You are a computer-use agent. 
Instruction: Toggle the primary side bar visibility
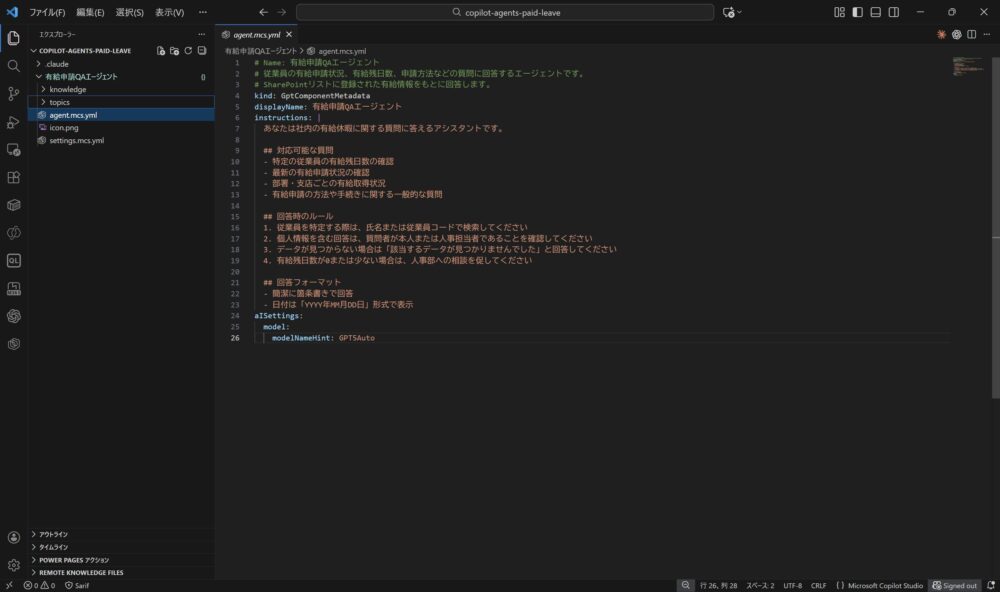coord(857,12)
